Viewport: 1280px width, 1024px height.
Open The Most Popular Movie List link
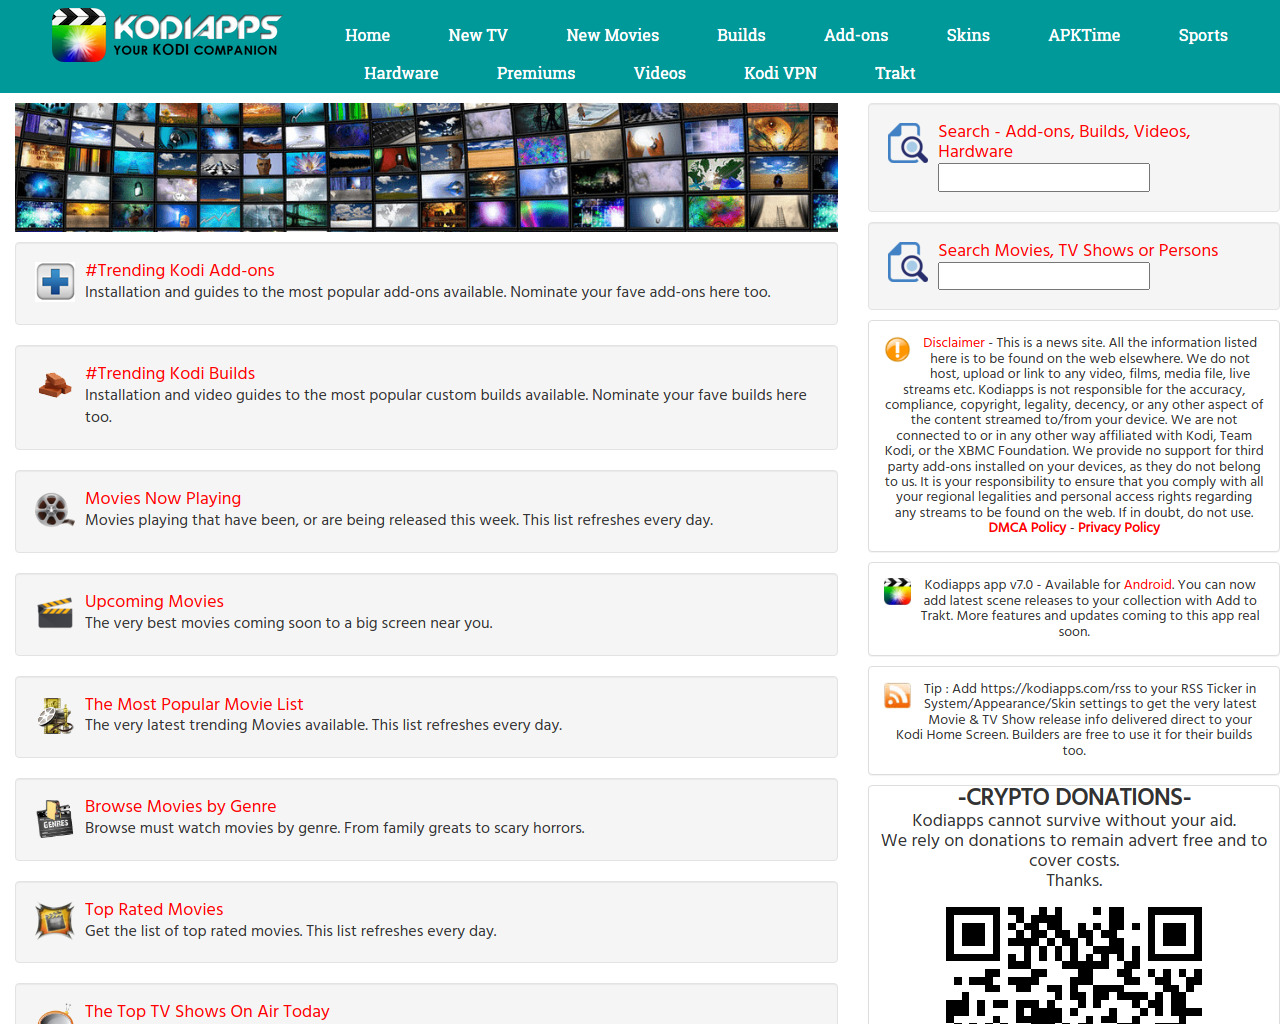coord(194,704)
